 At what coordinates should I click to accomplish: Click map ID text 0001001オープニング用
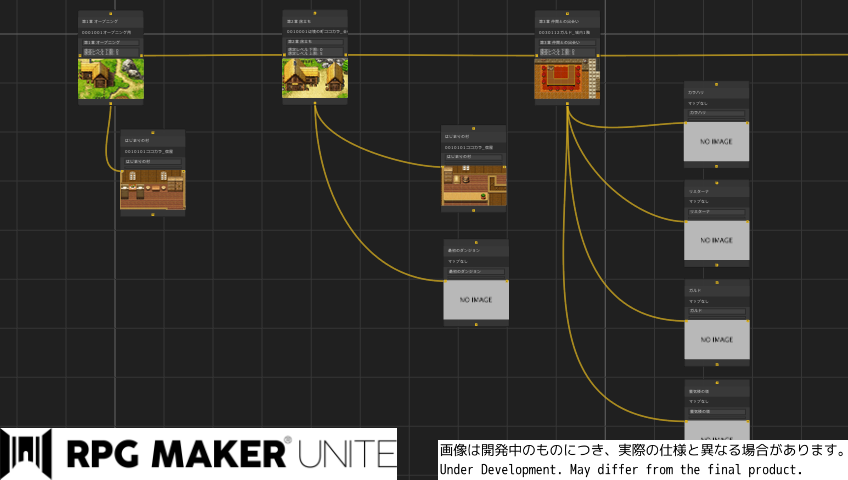click(x=107, y=32)
